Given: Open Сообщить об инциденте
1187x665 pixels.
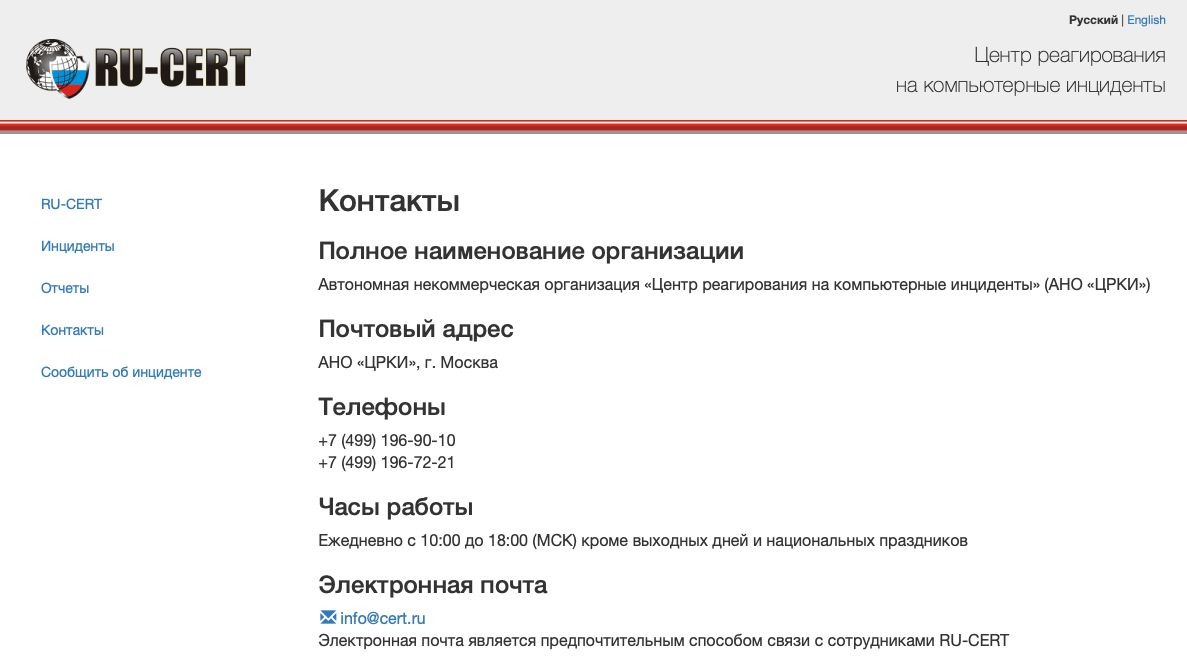Looking at the screenshot, I should tap(120, 372).
